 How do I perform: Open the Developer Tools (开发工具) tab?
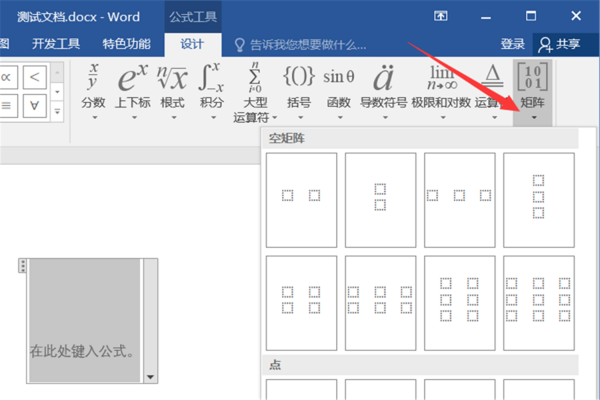coord(56,44)
